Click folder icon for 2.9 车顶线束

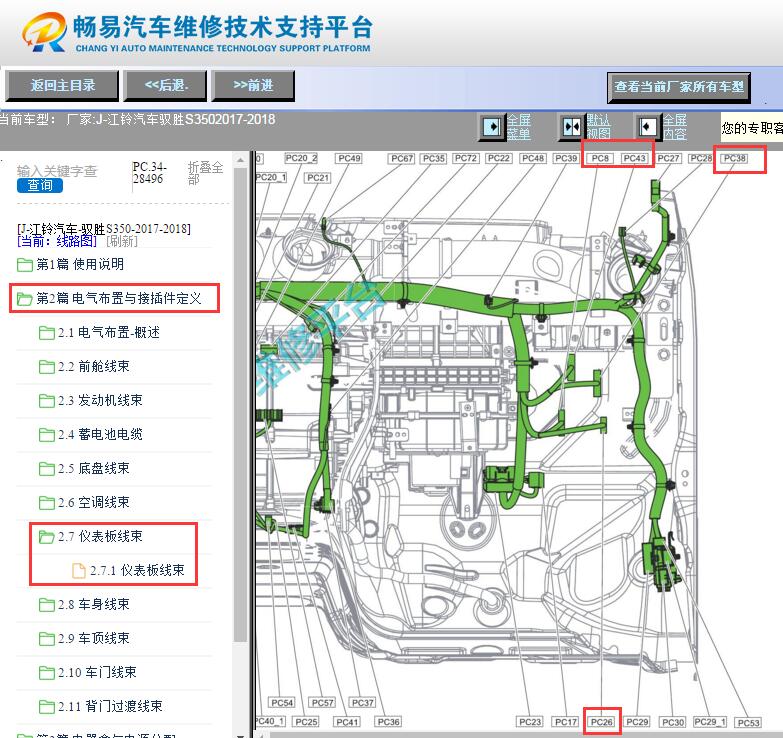tap(46, 639)
